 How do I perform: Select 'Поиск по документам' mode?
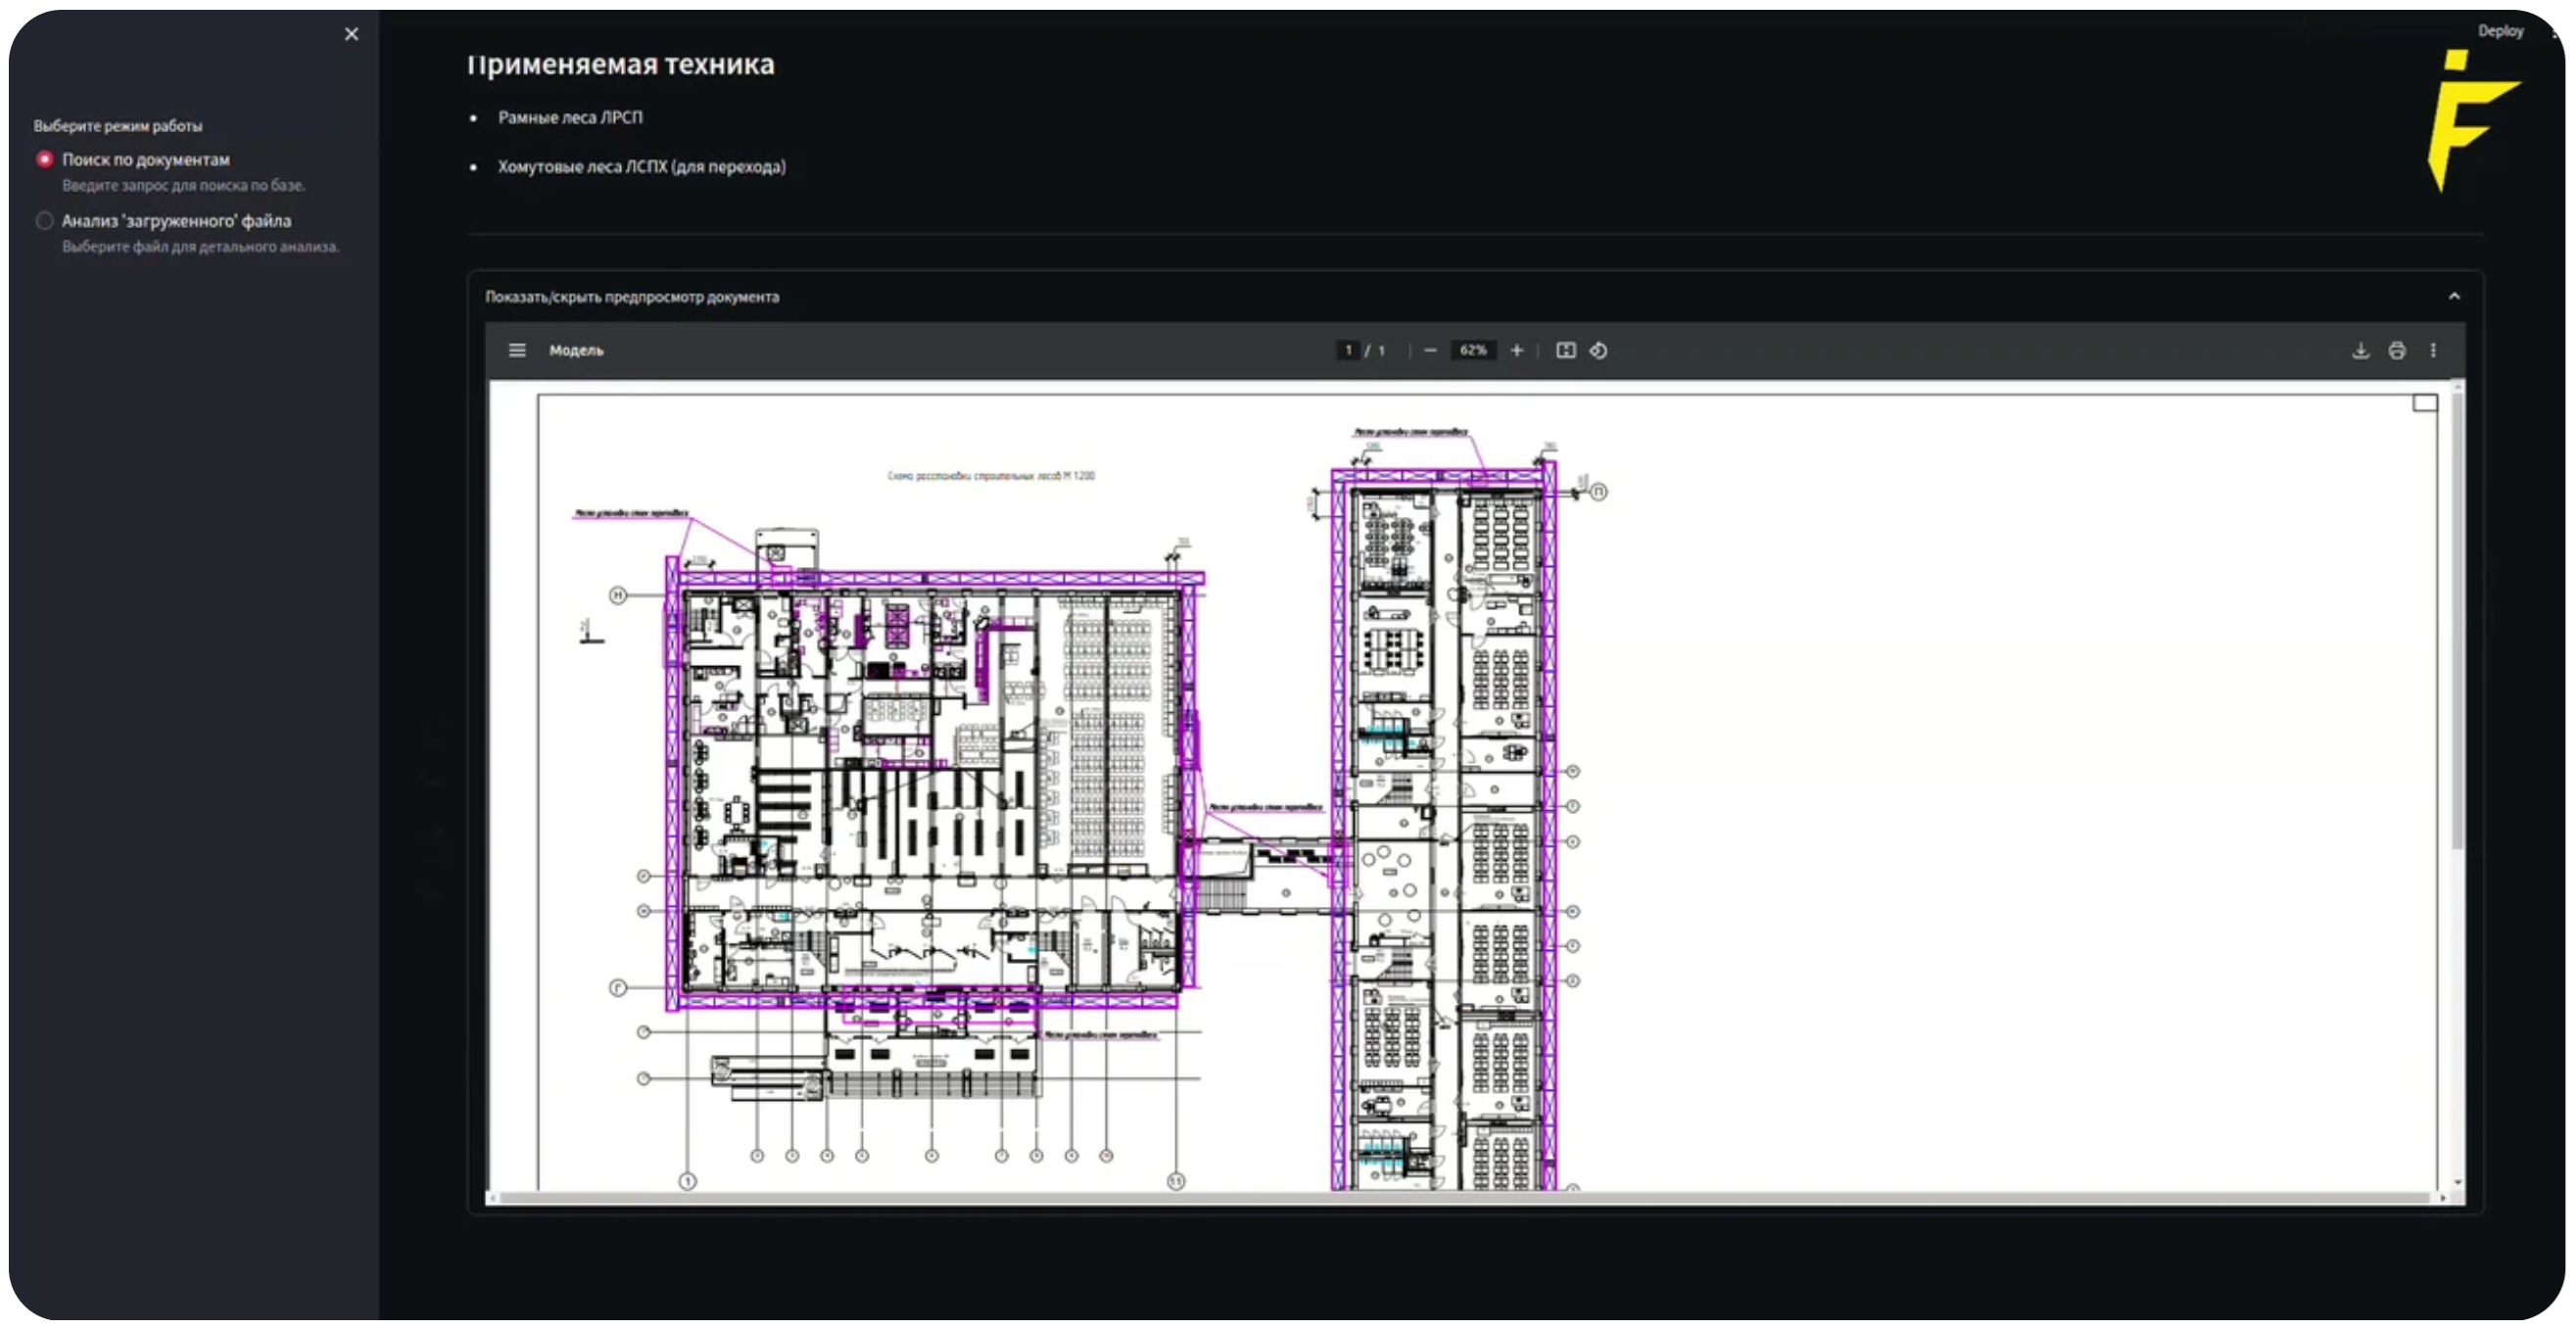tap(45, 159)
